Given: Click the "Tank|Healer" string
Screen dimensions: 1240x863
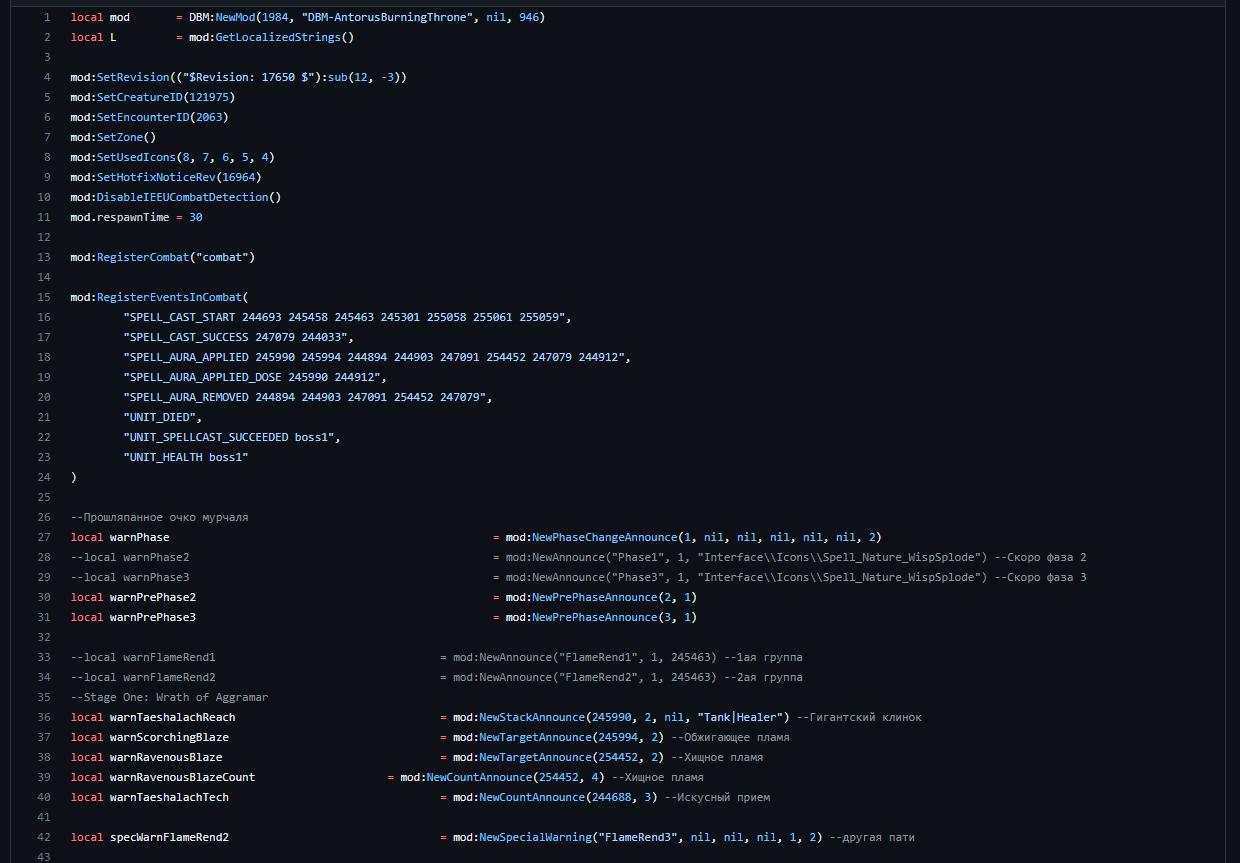Looking at the screenshot, I should pyautogui.click(x=747, y=717).
